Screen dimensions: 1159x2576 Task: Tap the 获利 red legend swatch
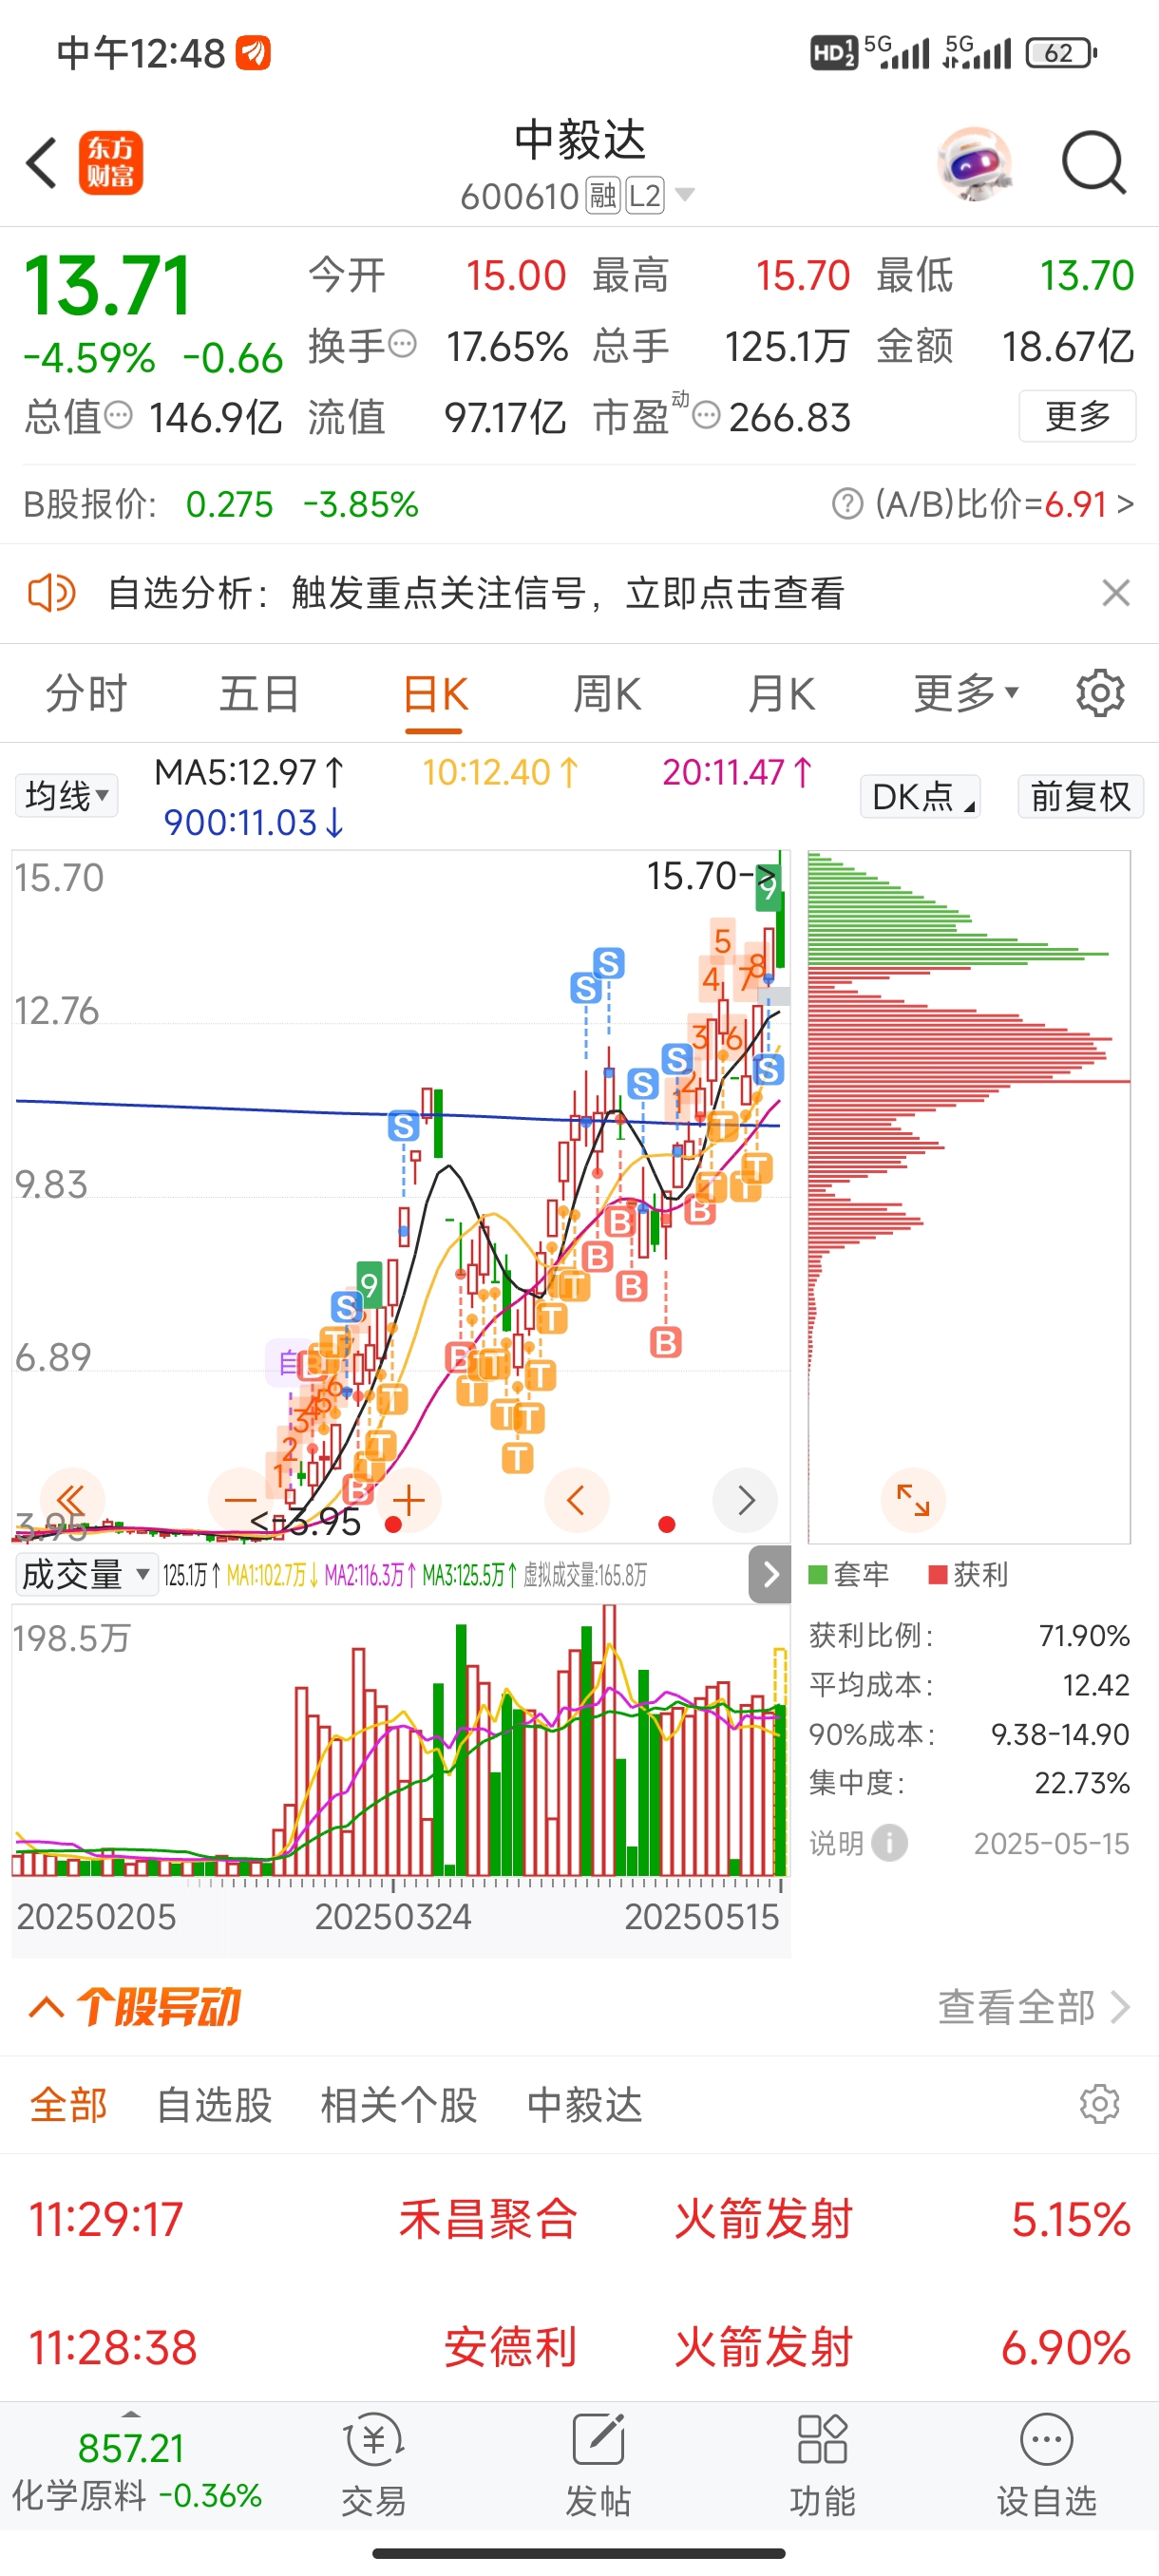[x=938, y=1575]
